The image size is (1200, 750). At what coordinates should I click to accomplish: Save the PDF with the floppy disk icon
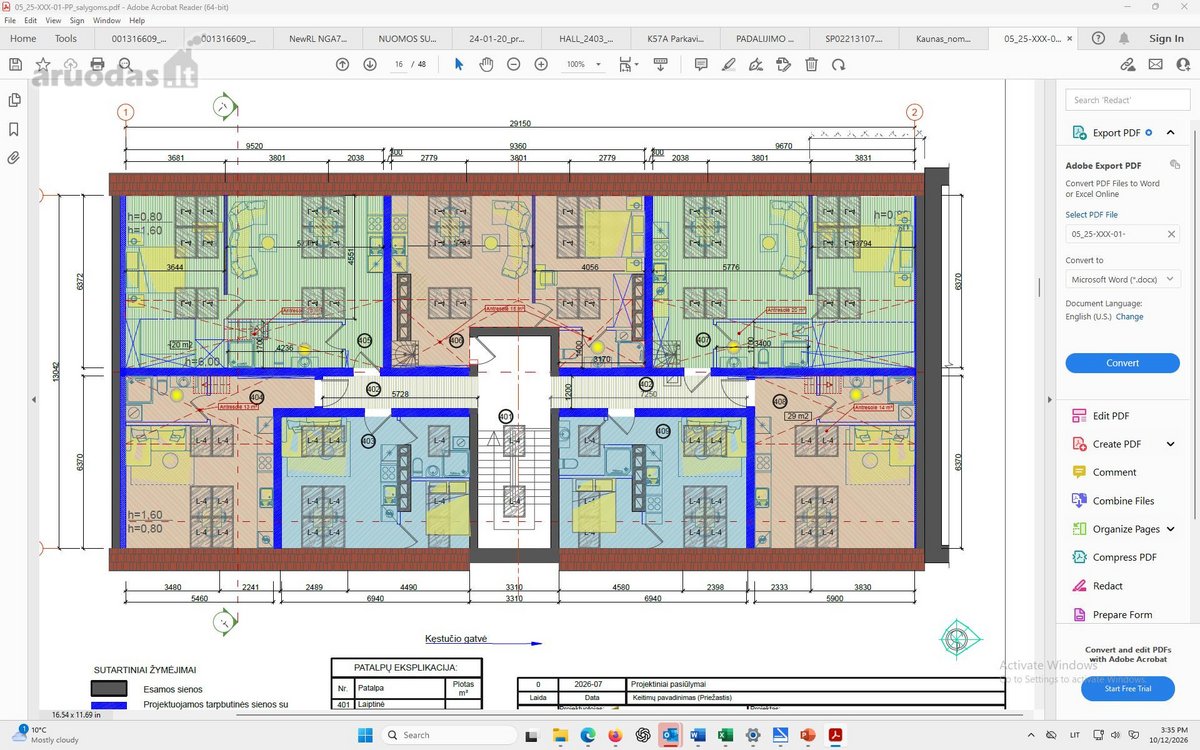[x=15, y=64]
